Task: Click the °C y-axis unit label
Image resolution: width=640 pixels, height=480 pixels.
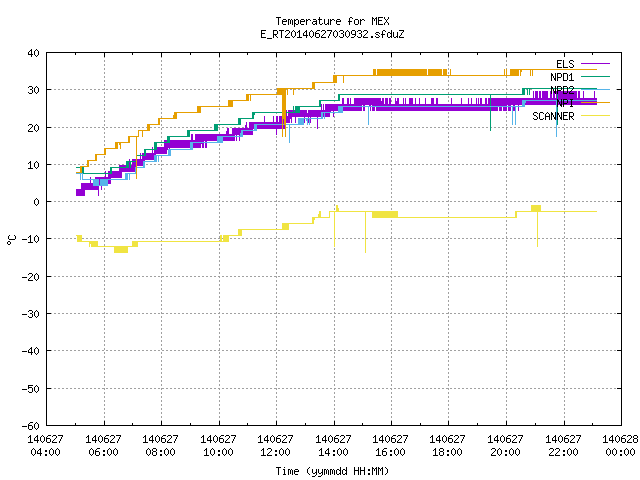Action: (x=11, y=240)
